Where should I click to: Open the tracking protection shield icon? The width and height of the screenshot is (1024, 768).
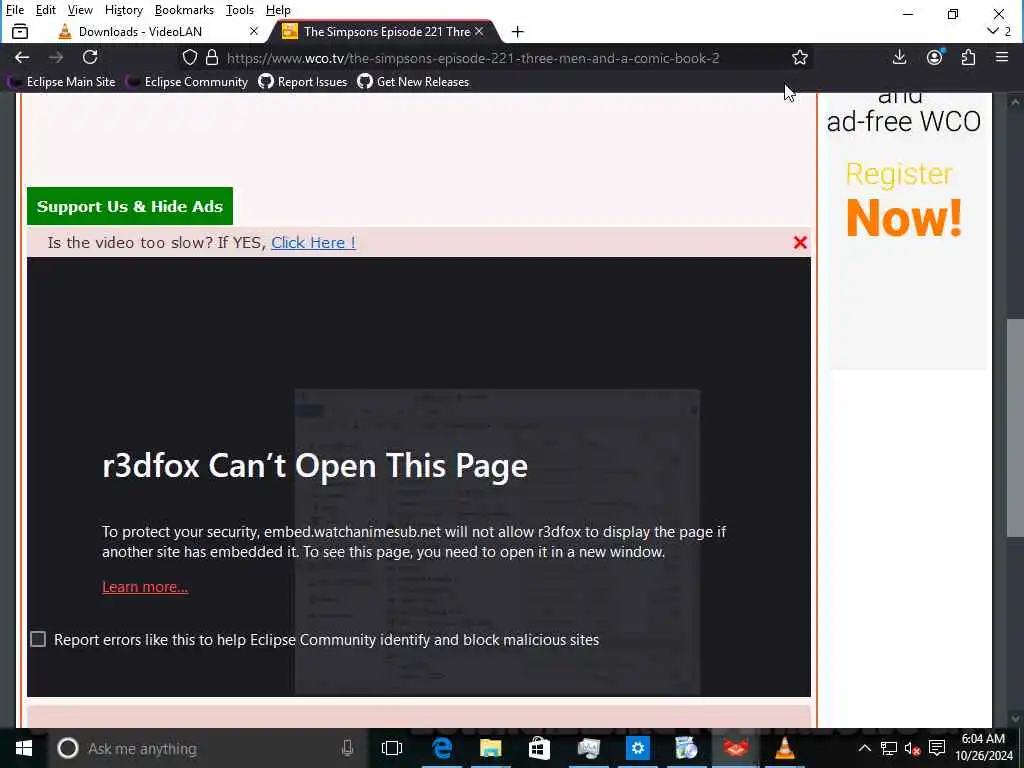(x=189, y=57)
